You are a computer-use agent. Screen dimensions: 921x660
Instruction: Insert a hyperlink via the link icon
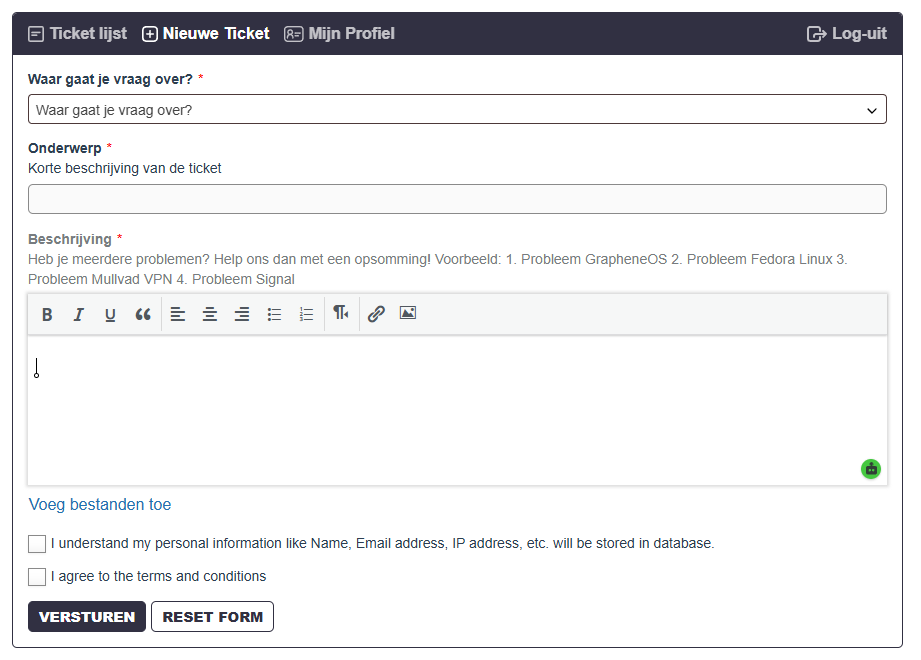point(376,314)
